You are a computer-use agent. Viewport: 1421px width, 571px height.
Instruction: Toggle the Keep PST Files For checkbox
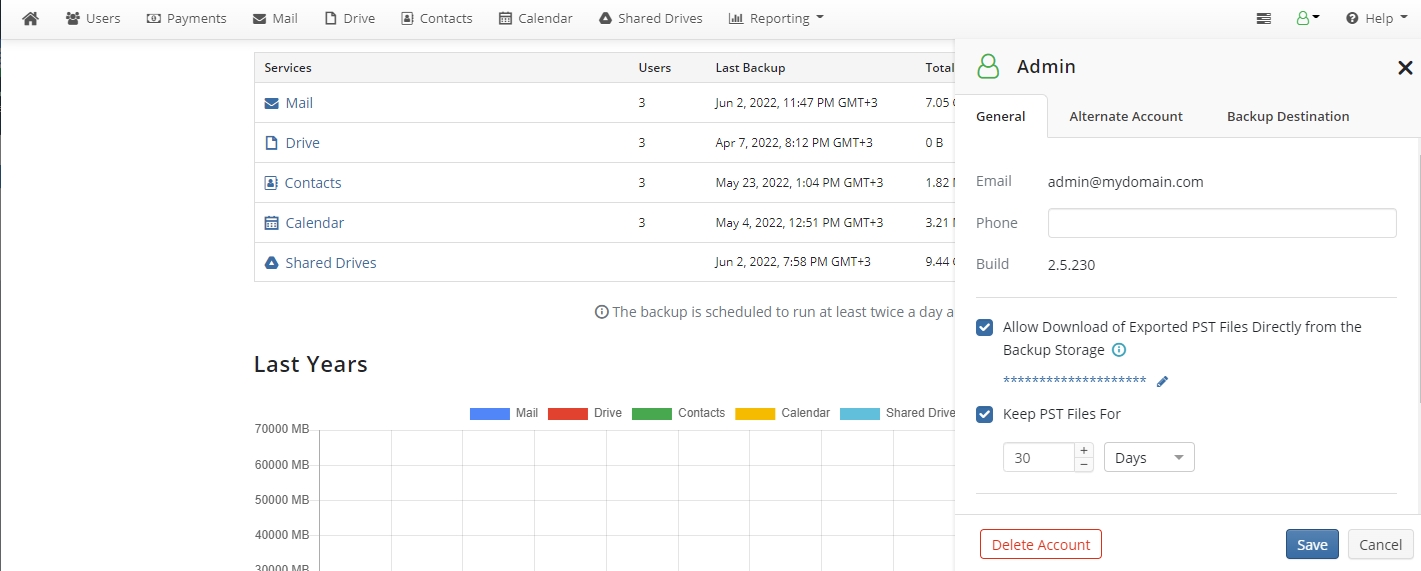click(x=985, y=414)
